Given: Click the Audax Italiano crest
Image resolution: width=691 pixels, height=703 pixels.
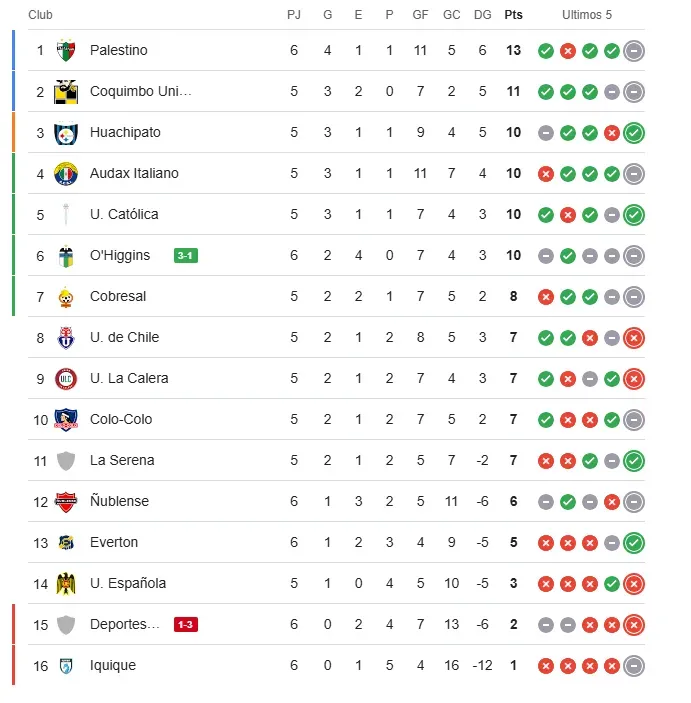Looking at the screenshot, I should pos(66,173).
